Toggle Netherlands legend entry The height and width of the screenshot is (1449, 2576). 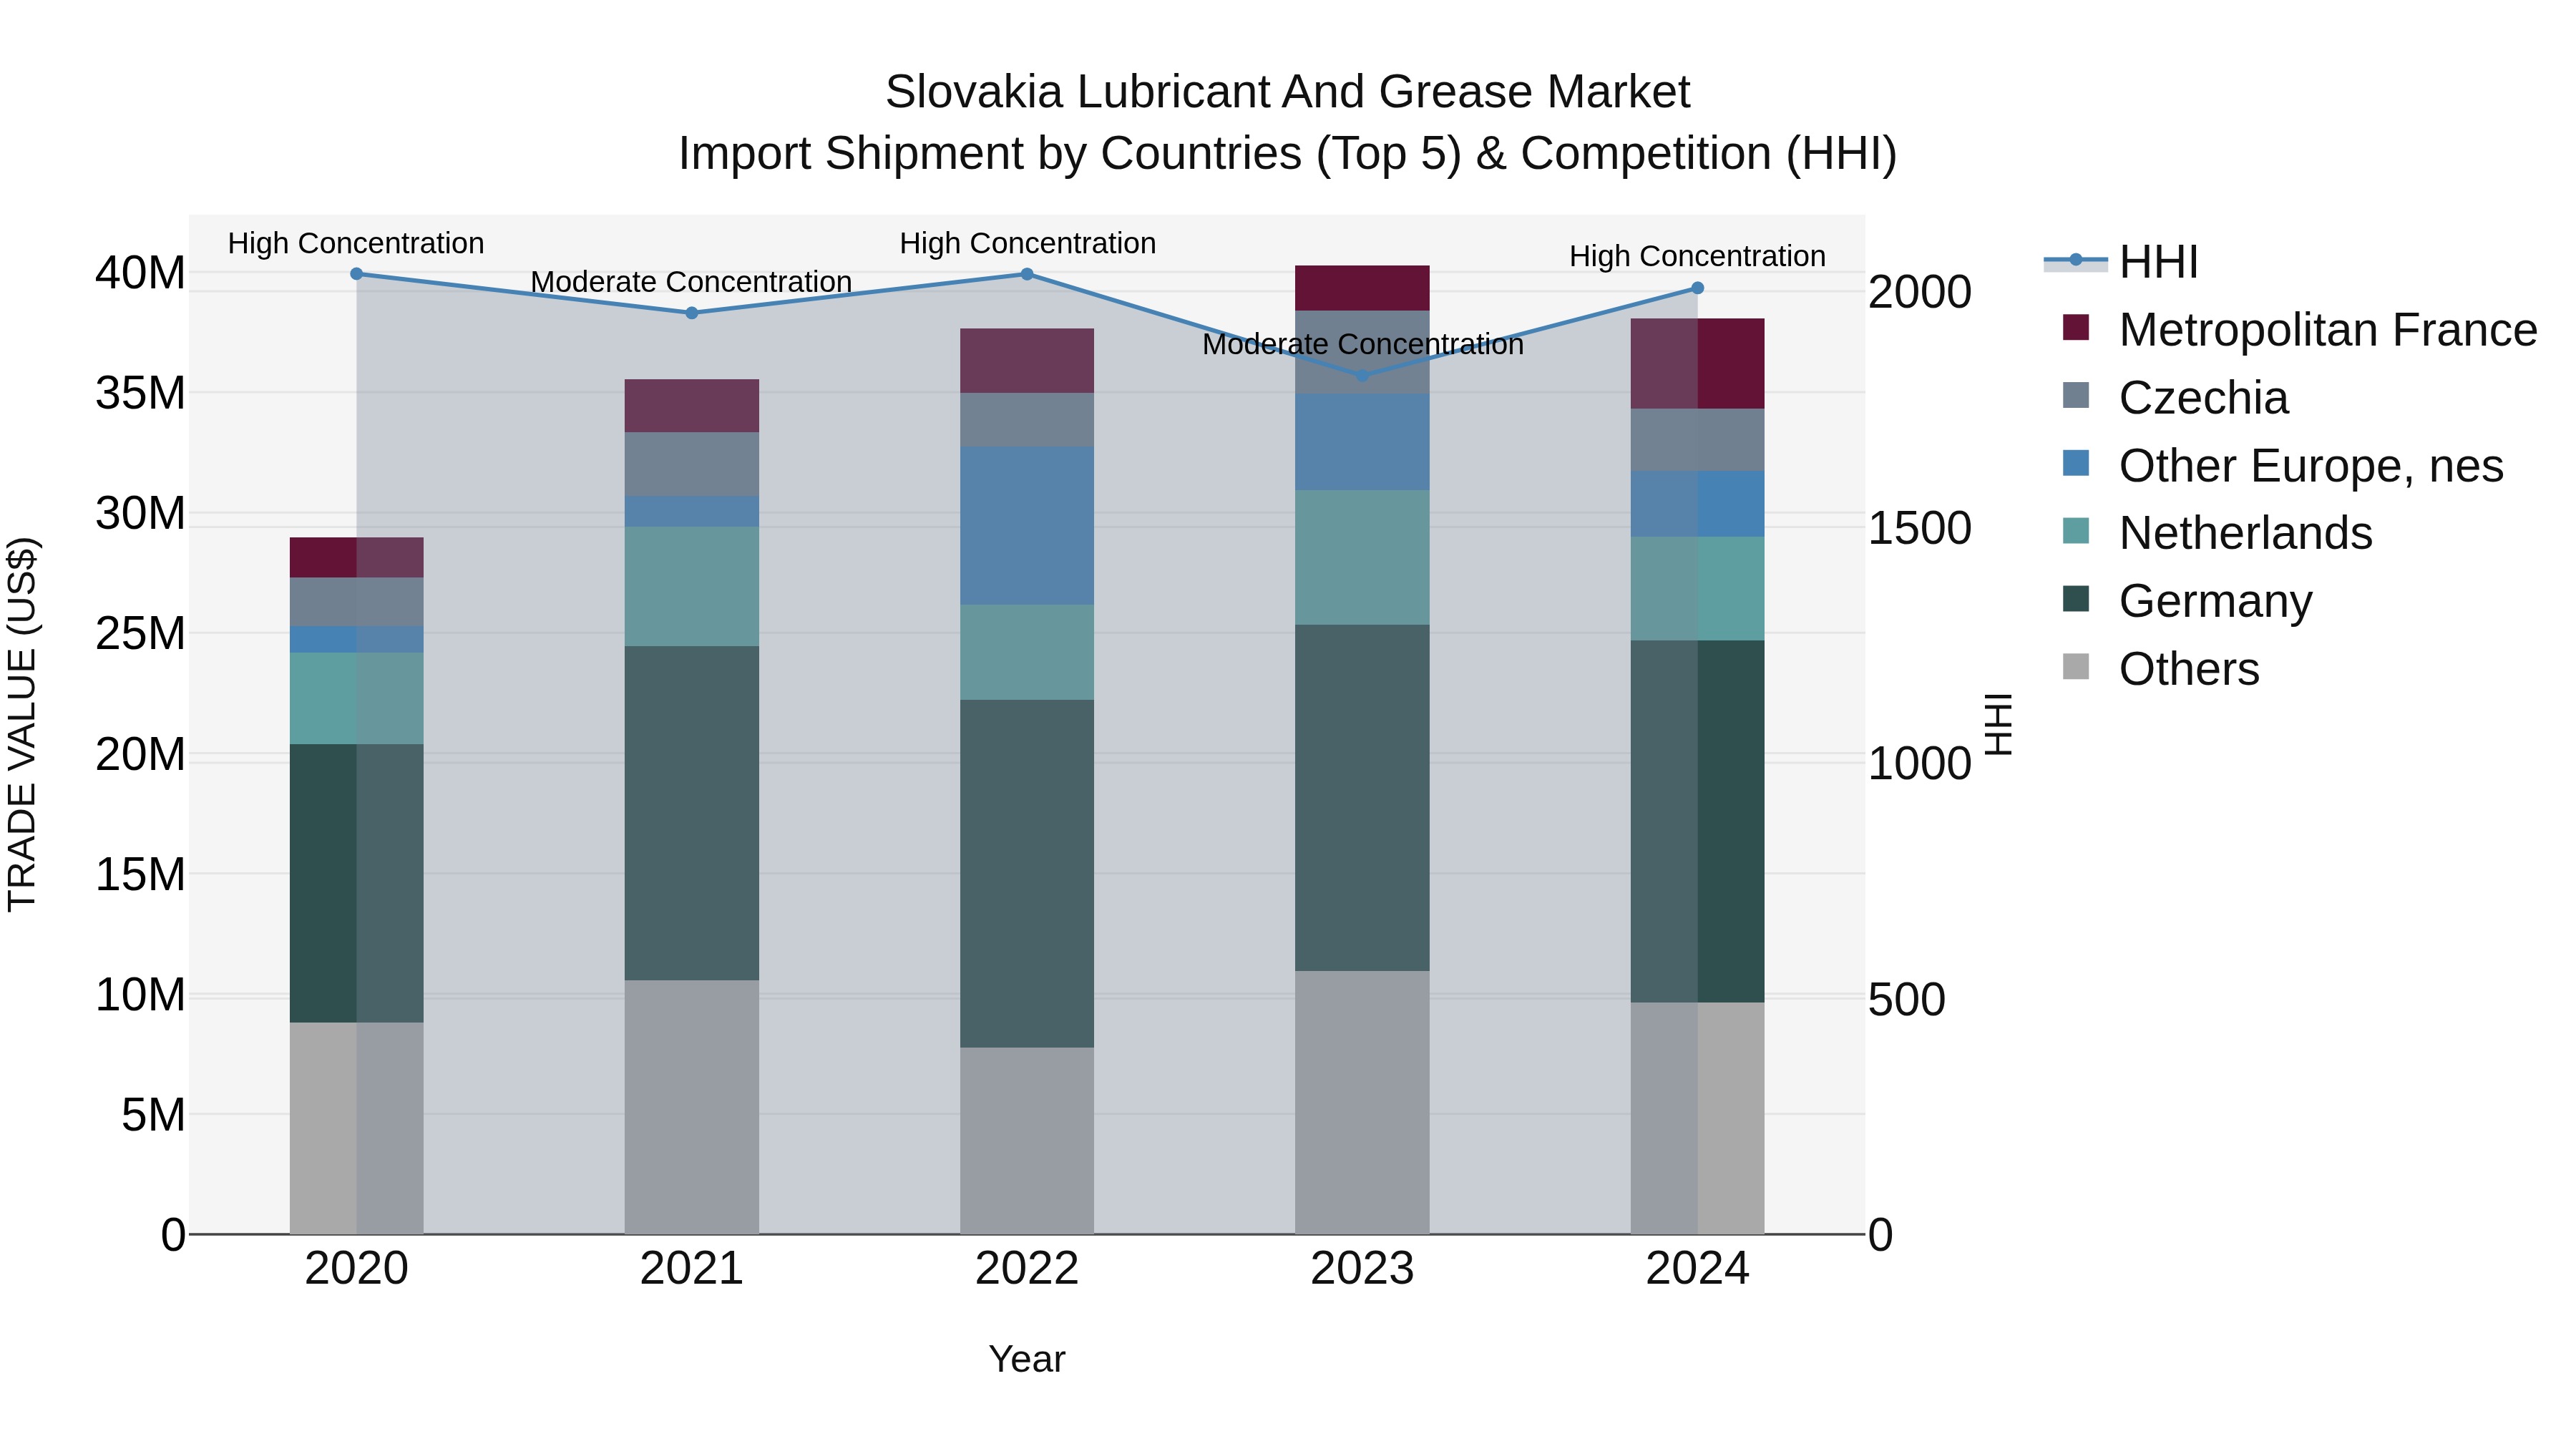pyautogui.click(x=2217, y=533)
